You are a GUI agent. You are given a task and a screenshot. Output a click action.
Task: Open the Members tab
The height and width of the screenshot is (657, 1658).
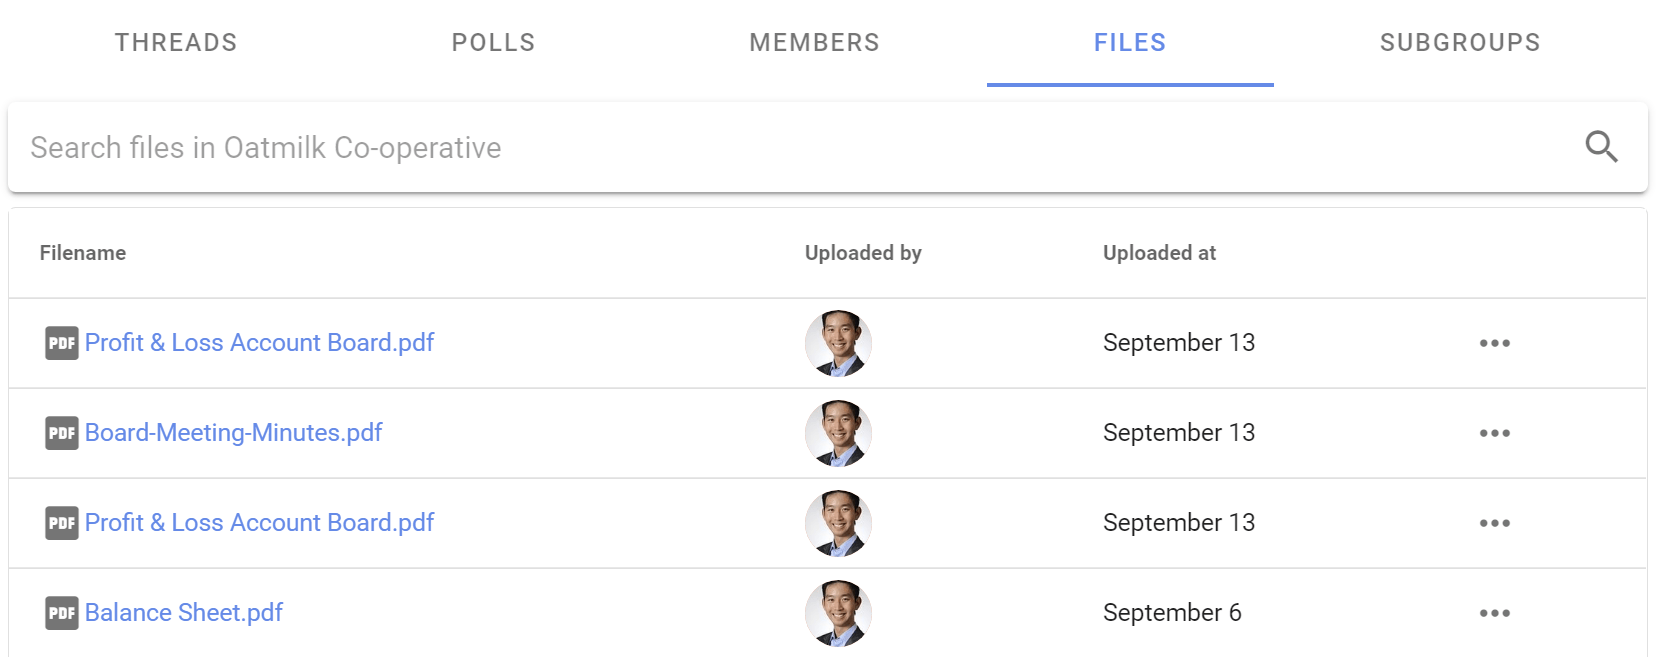point(814,42)
